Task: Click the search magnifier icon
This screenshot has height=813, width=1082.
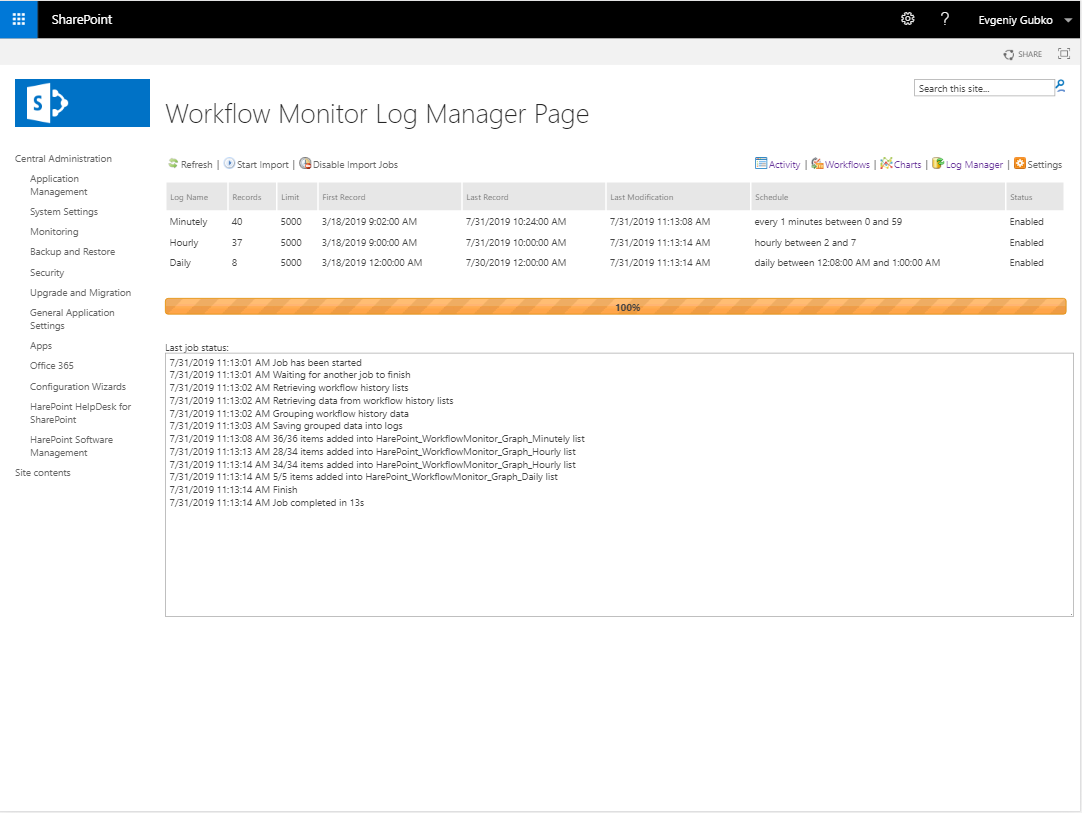Action: [x=1061, y=88]
